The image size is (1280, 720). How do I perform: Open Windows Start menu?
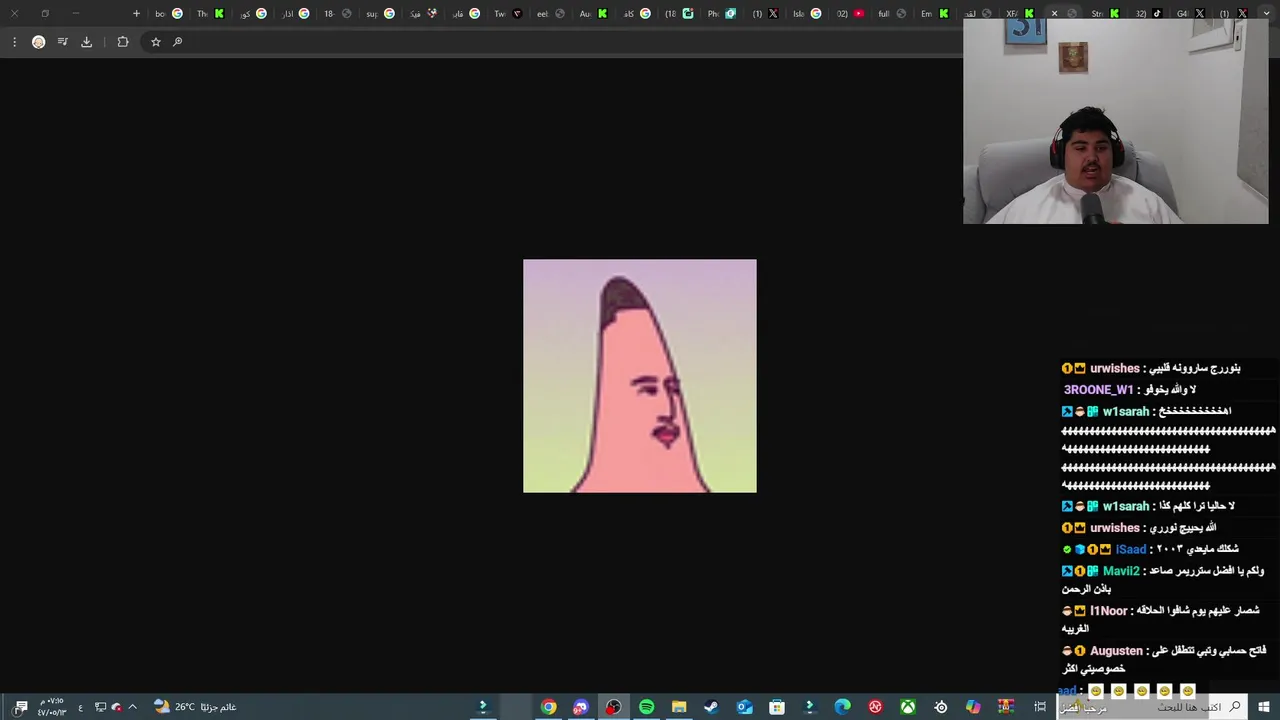pos(1264,707)
